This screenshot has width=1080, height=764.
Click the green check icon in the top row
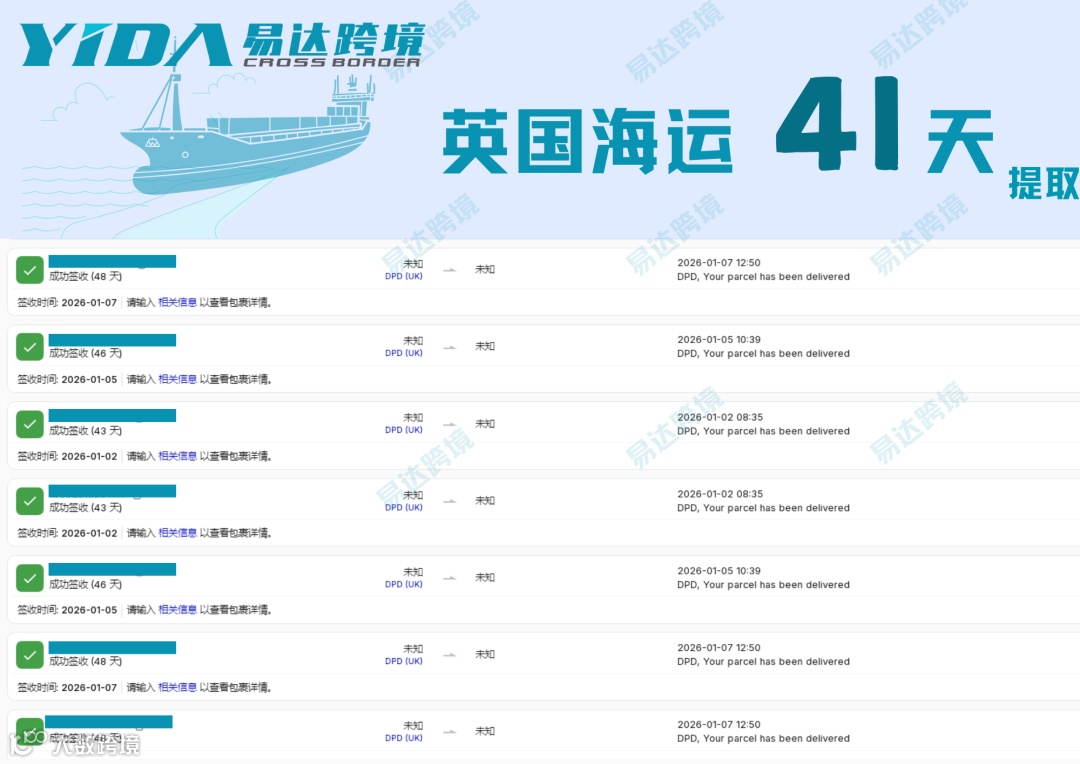point(30,270)
